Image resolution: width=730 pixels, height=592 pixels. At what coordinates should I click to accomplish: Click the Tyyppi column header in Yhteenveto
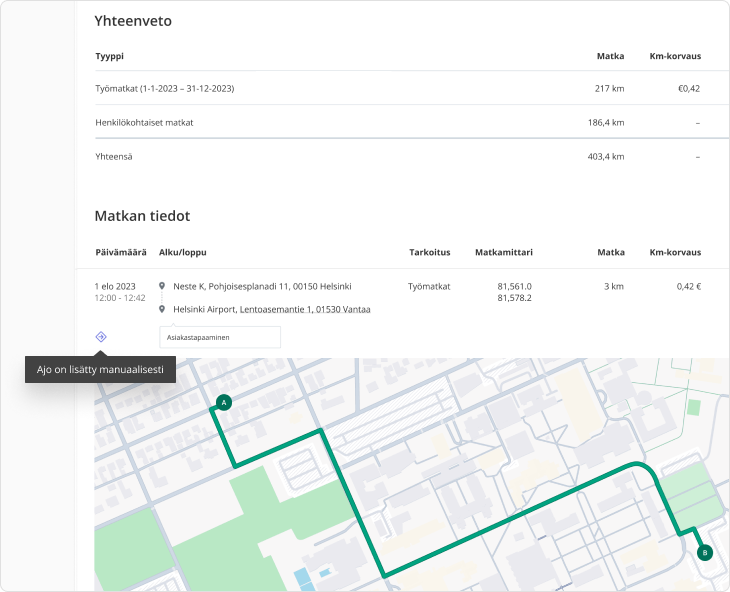pos(109,56)
